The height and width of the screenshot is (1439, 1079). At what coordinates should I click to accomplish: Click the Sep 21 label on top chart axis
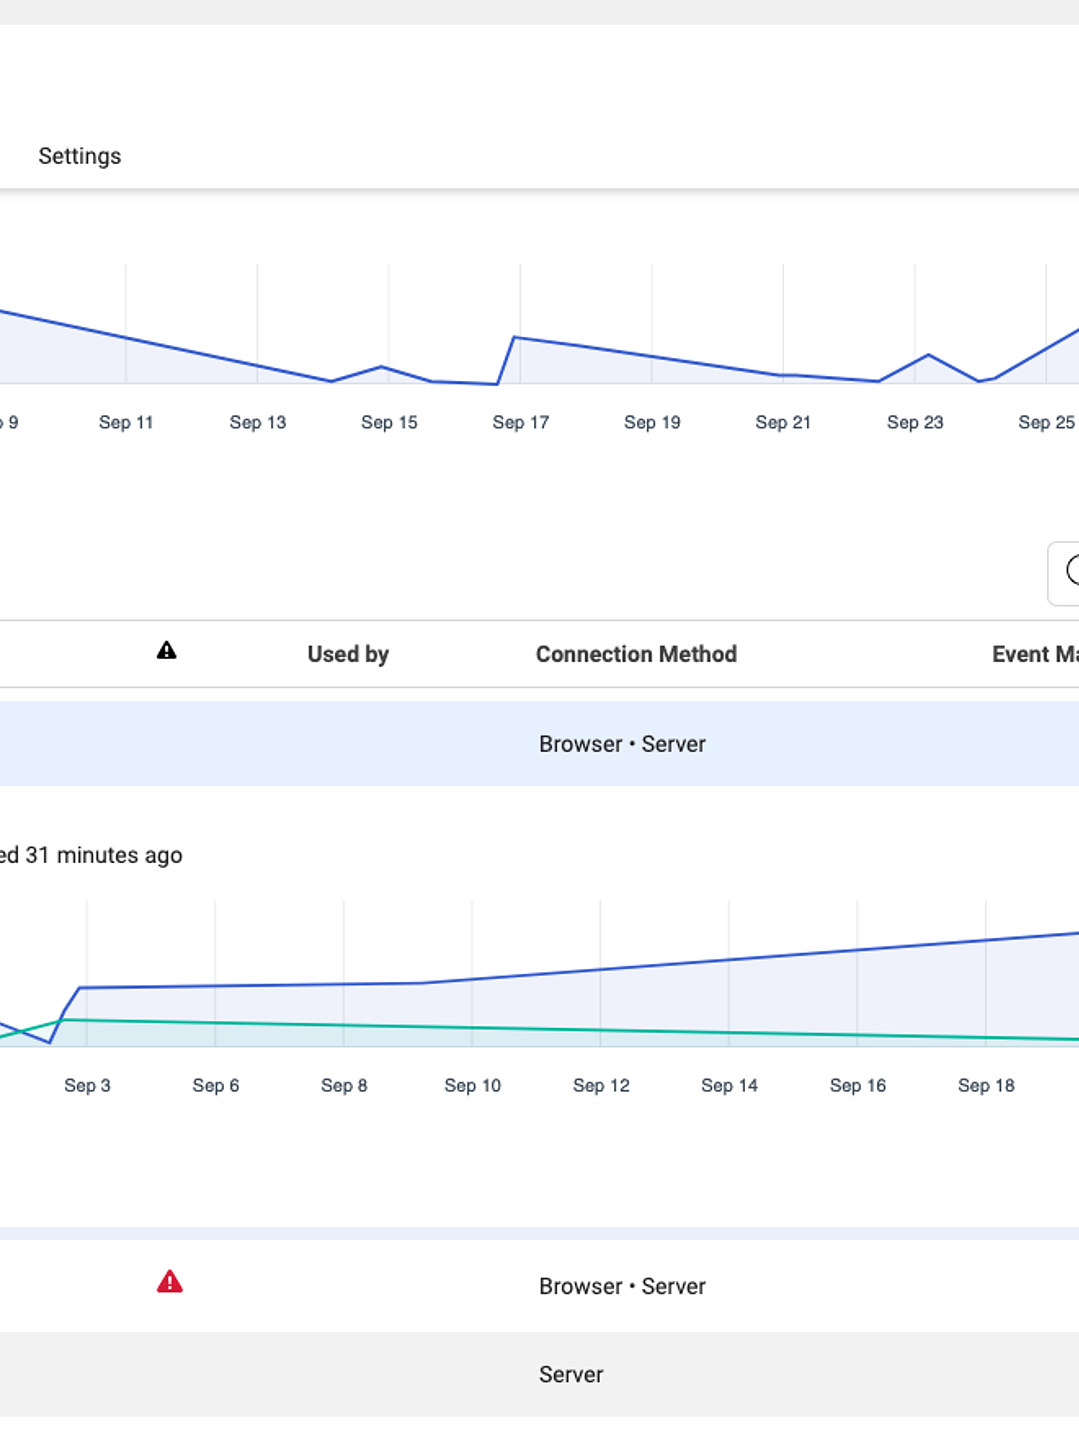(x=783, y=422)
